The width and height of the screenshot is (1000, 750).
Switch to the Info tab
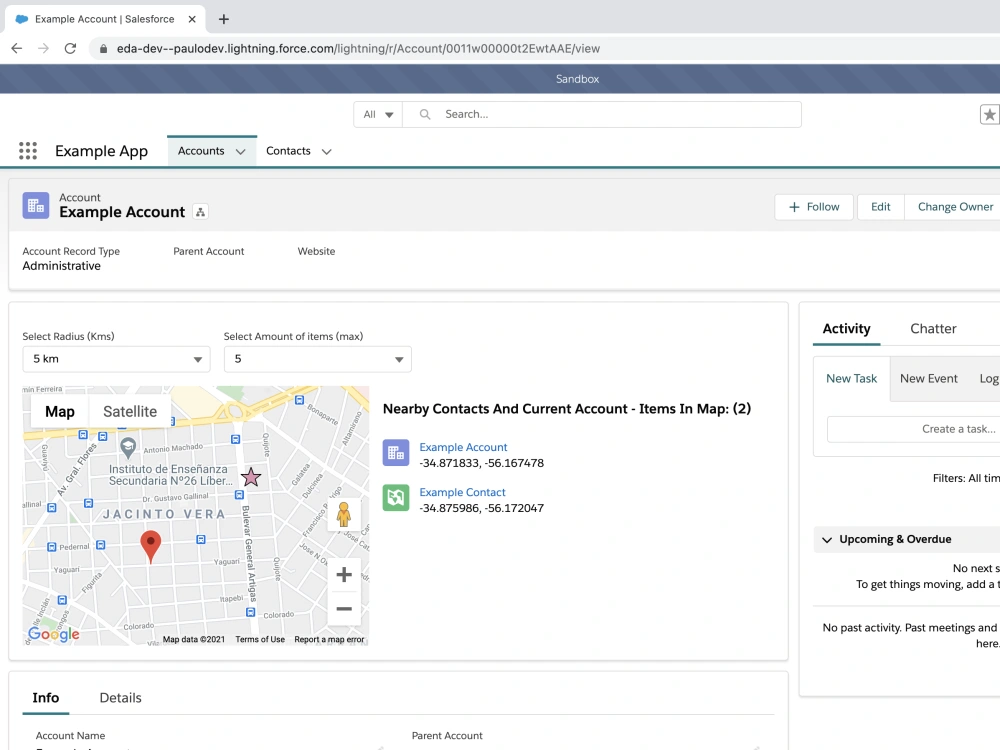point(46,698)
